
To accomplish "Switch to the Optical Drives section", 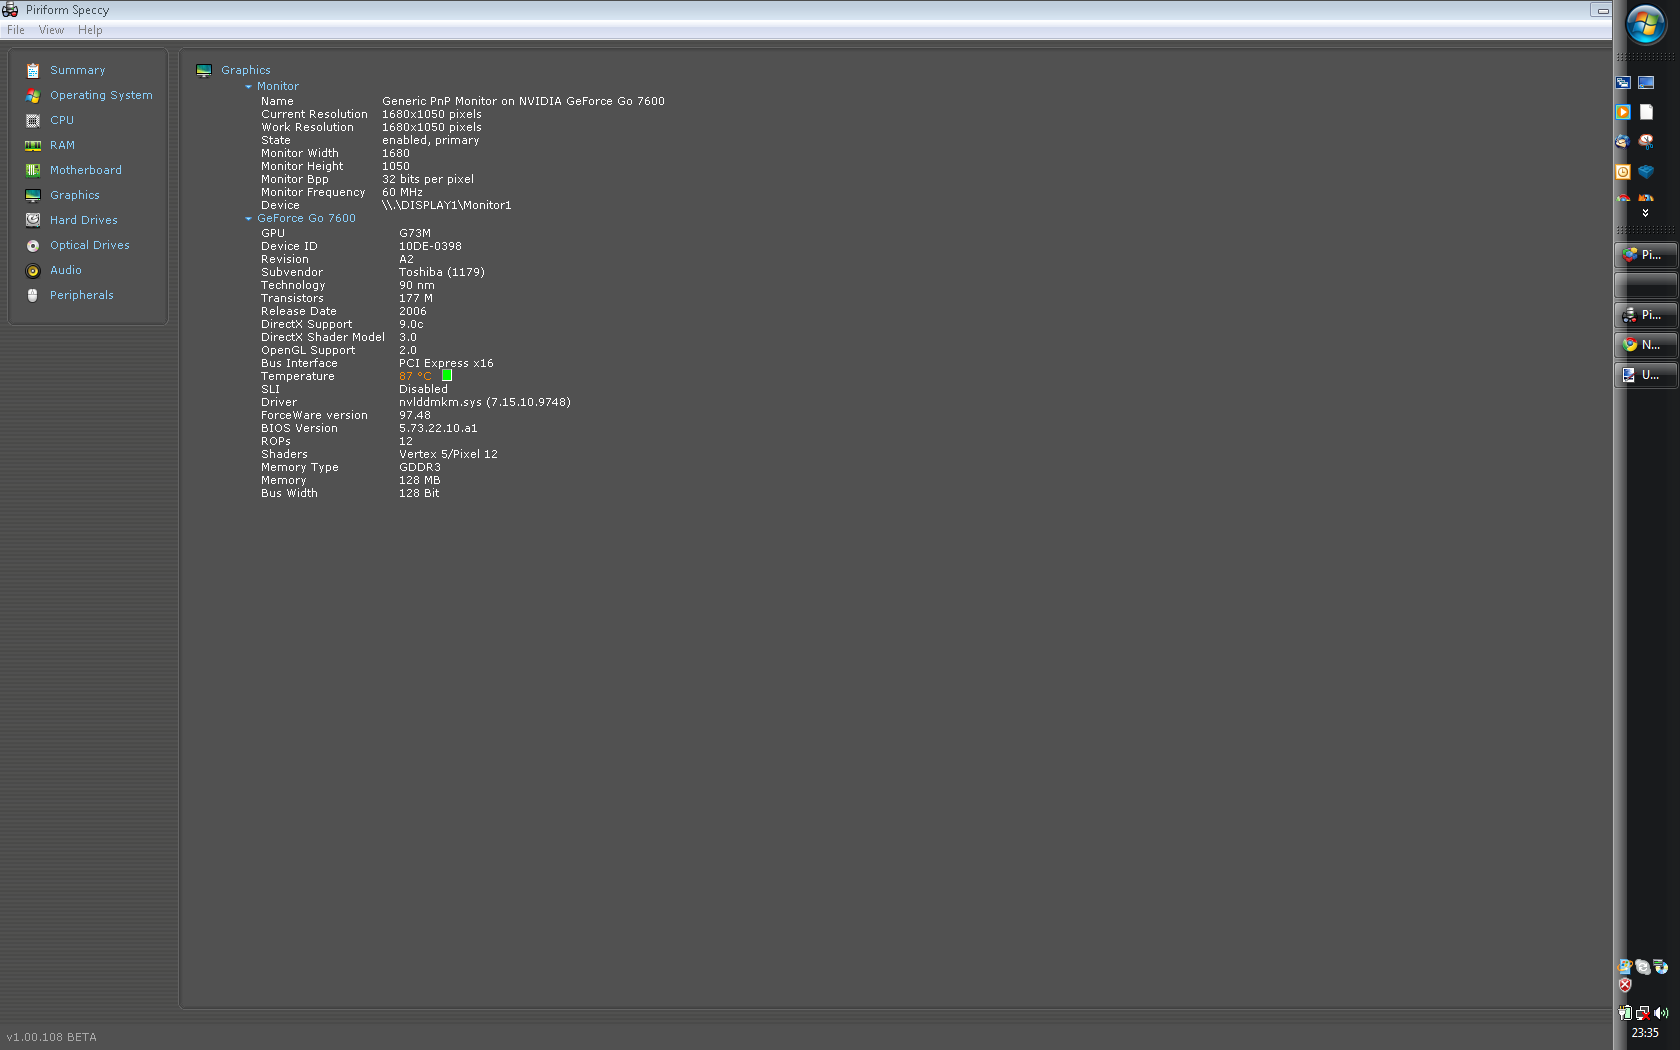I will point(90,246).
